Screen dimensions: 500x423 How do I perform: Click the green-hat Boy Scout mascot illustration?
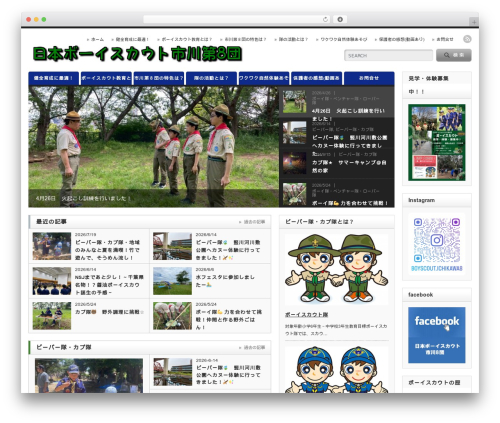336,269
